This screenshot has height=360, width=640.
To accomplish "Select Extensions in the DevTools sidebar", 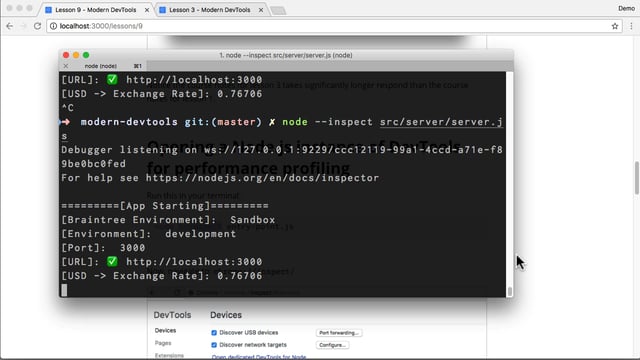I will [169, 356].
